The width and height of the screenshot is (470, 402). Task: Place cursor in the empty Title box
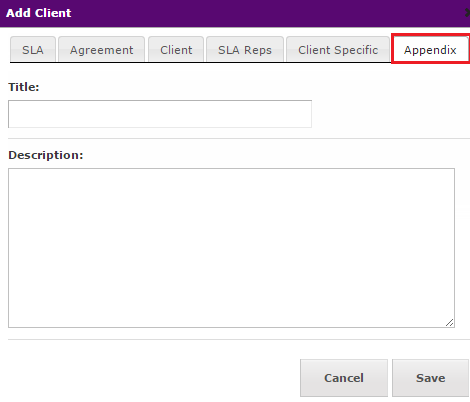pos(160,114)
